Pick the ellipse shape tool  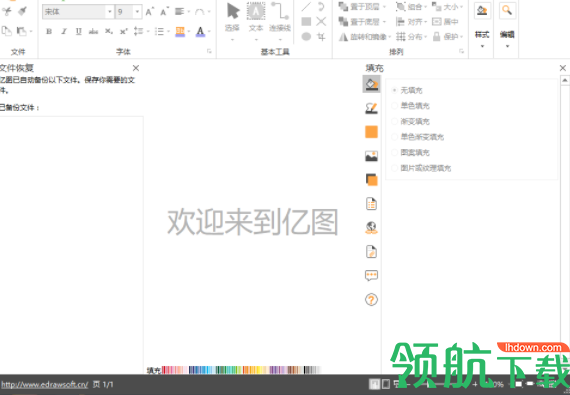pos(306,36)
